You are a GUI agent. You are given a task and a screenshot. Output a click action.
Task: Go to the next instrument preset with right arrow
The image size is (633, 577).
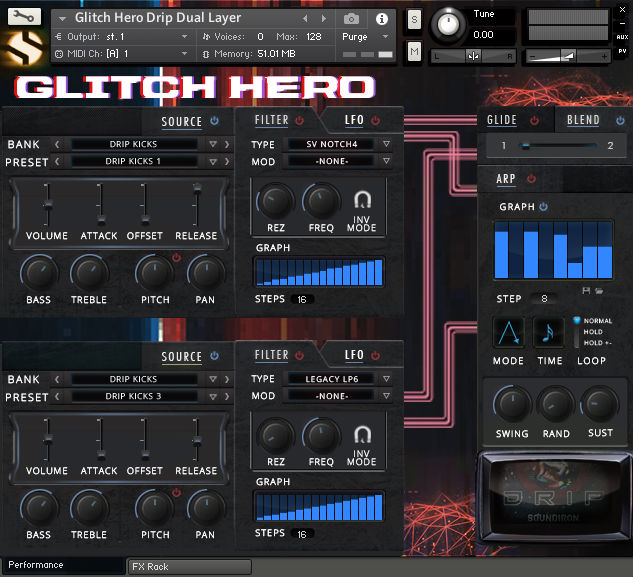coord(323,19)
